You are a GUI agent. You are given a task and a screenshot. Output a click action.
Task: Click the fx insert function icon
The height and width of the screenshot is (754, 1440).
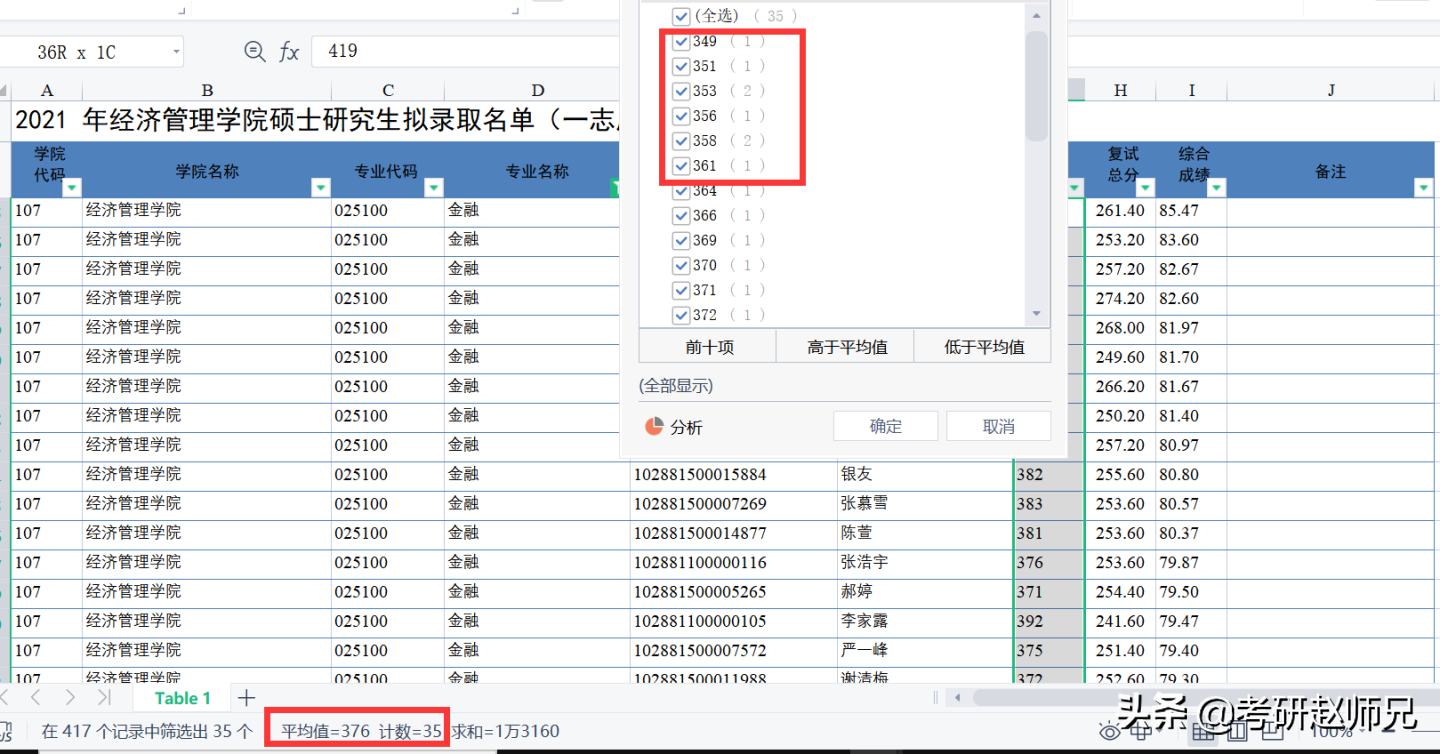tap(289, 51)
